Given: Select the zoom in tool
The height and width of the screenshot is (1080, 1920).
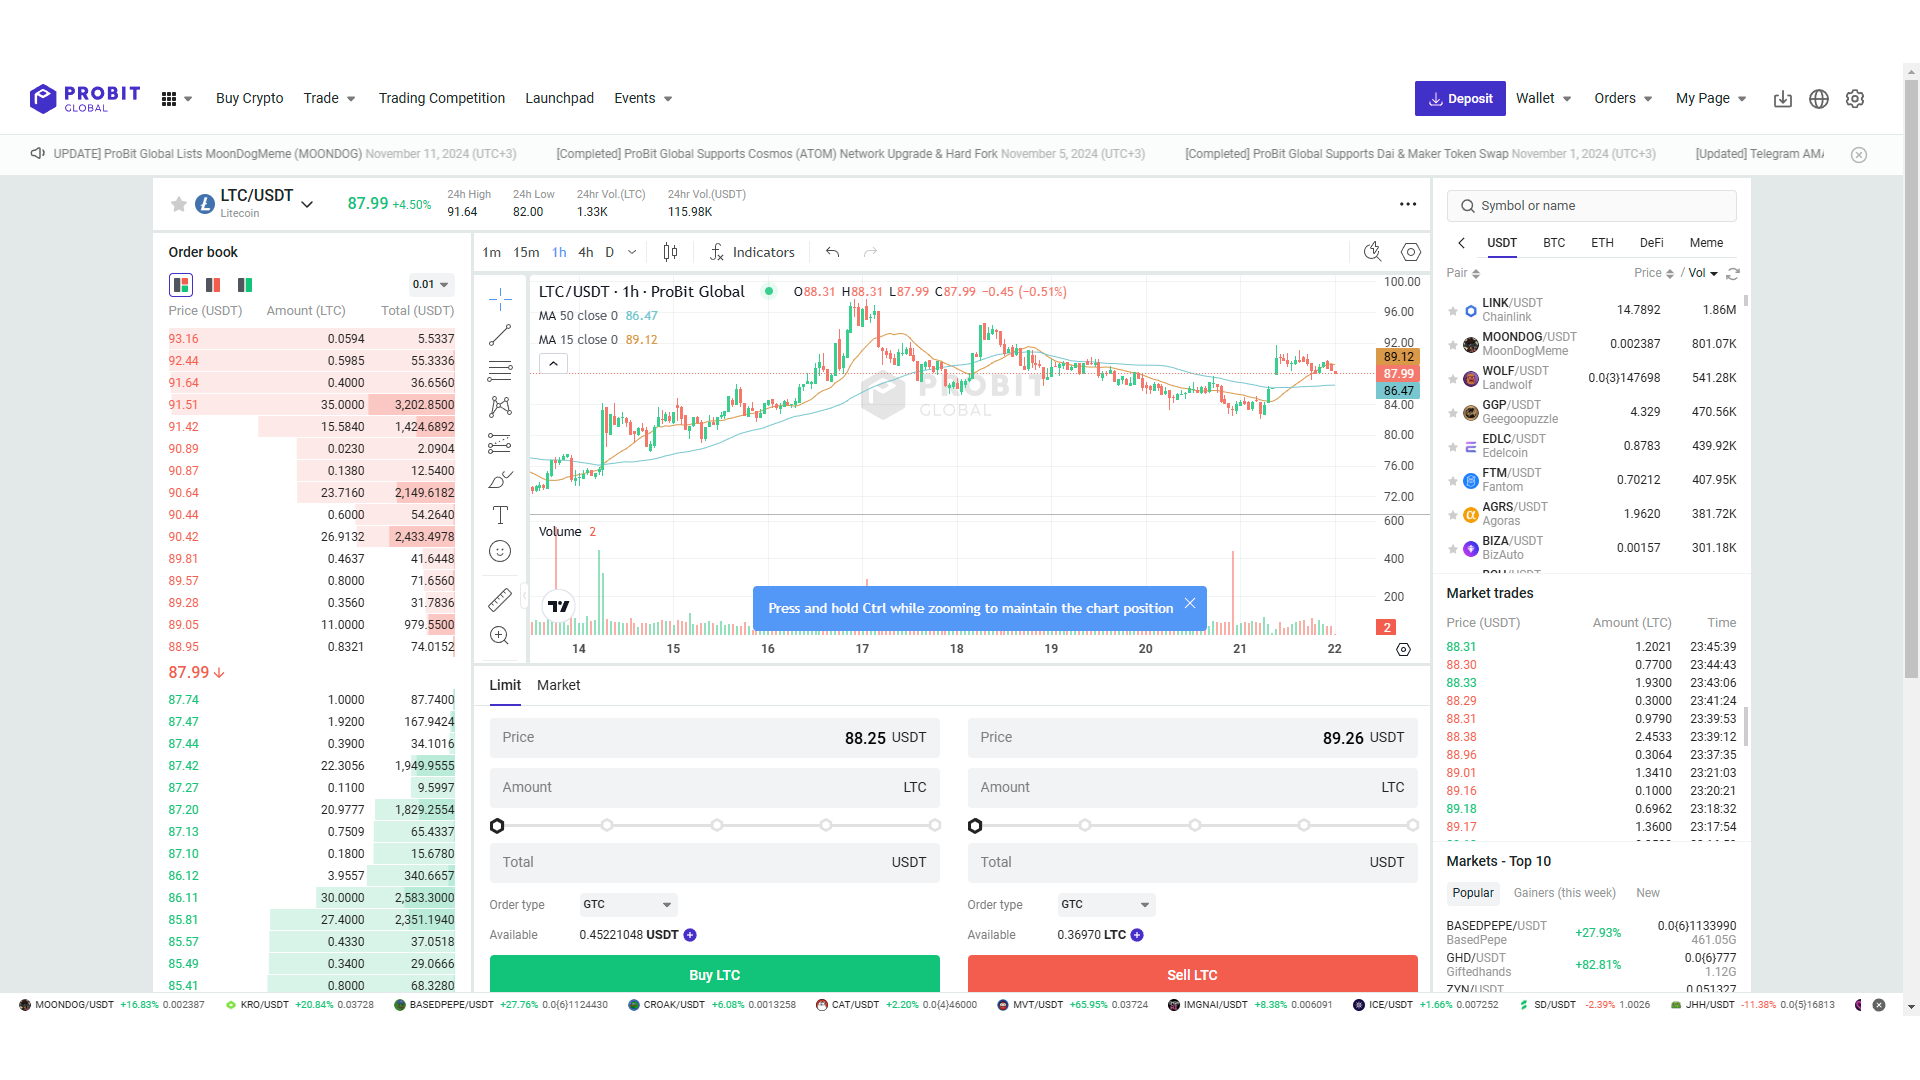Looking at the screenshot, I should [500, 635].
